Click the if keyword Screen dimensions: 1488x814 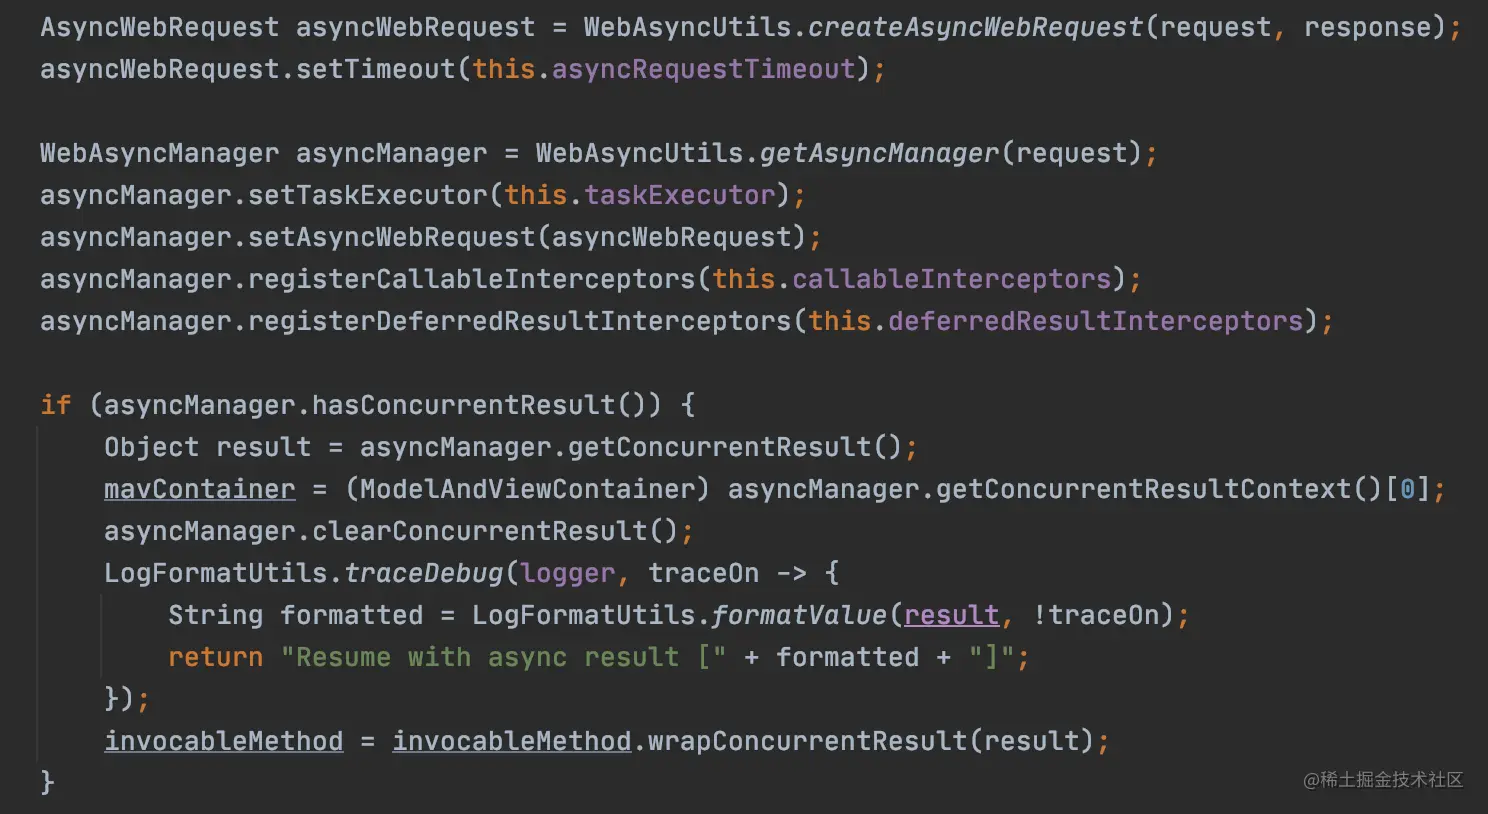pos(56,405)
